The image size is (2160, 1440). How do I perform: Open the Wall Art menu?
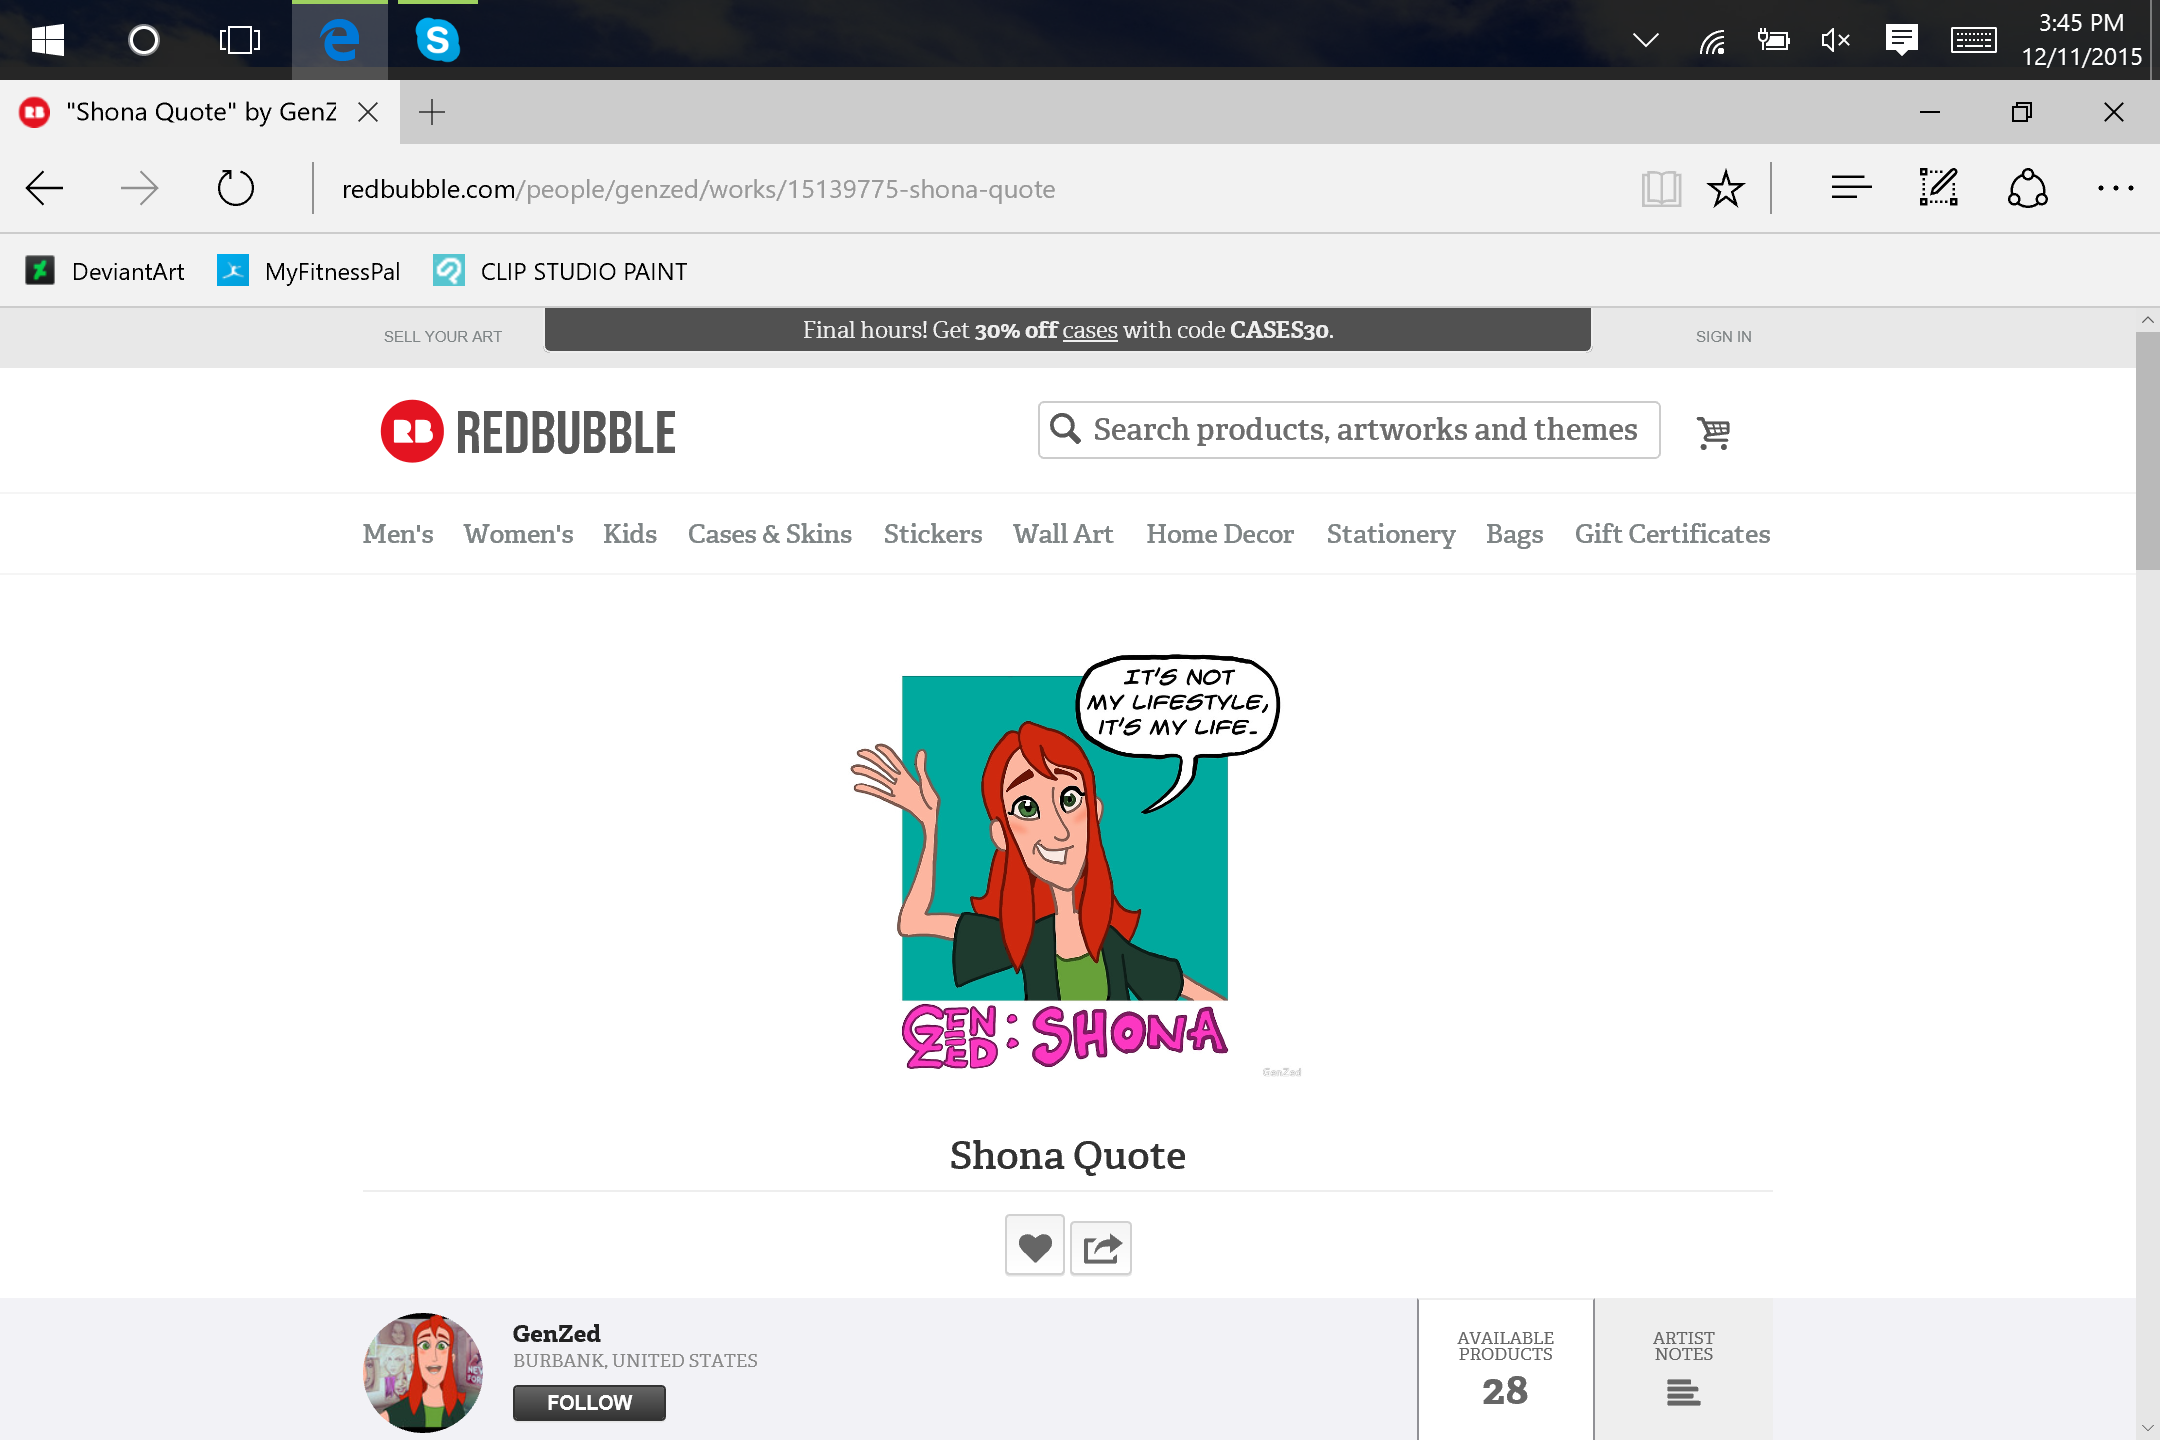pyautogui.click(x=1063, y=534)
